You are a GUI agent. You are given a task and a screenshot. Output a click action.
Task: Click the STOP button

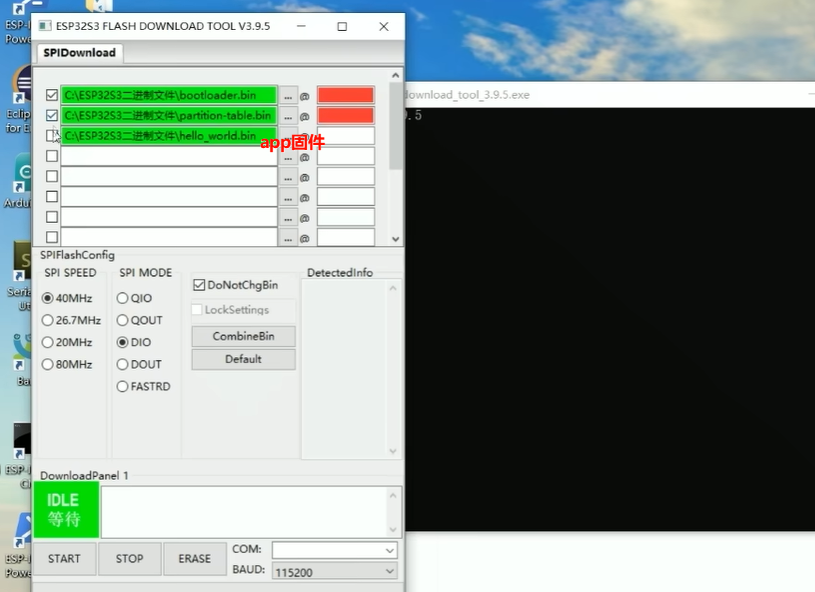click(129, 559)
